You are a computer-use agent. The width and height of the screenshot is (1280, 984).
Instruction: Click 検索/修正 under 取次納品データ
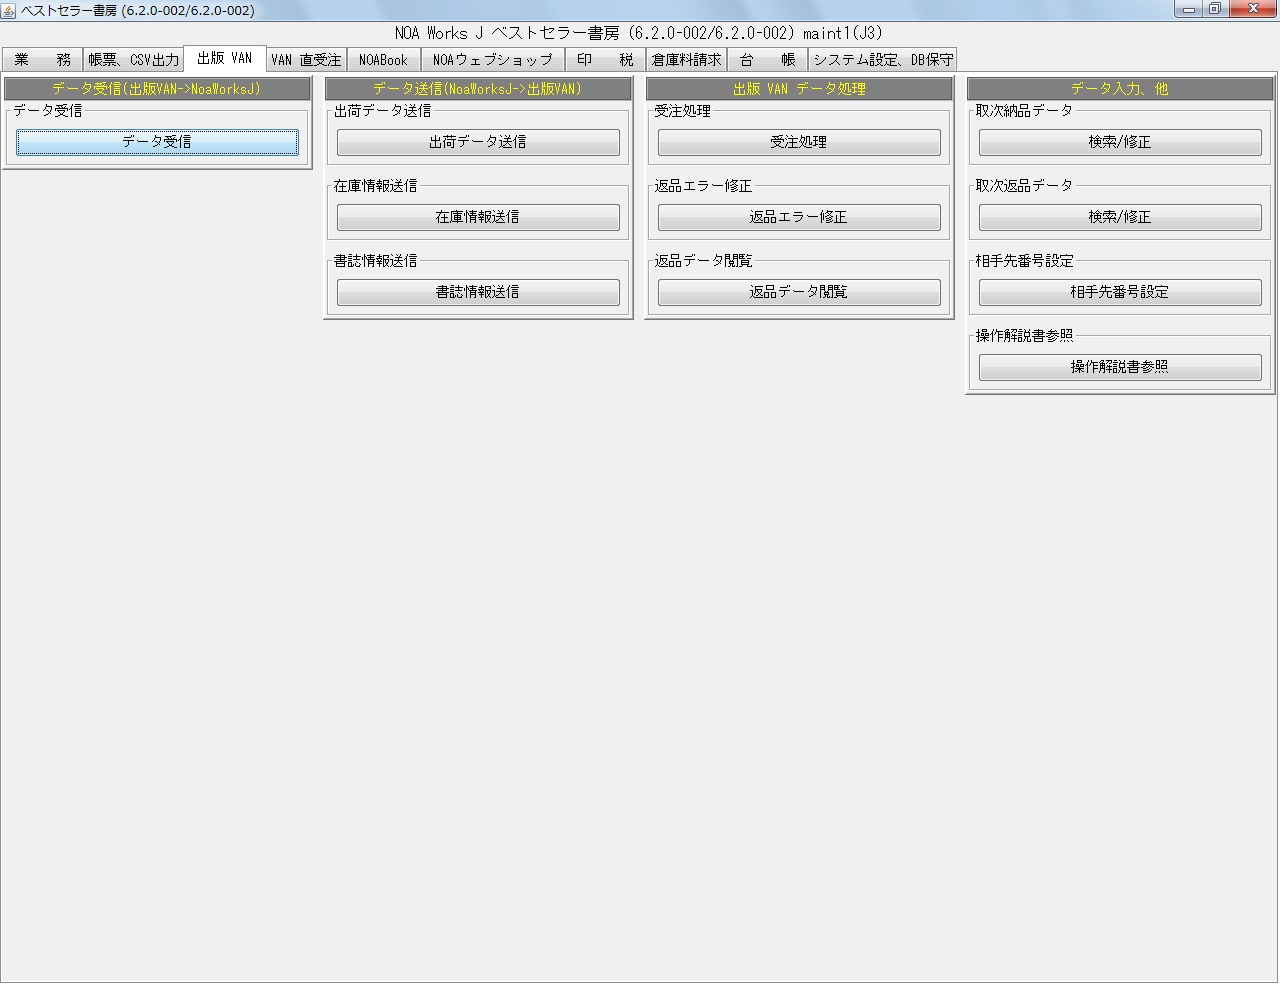click(x=1120, y=142)
